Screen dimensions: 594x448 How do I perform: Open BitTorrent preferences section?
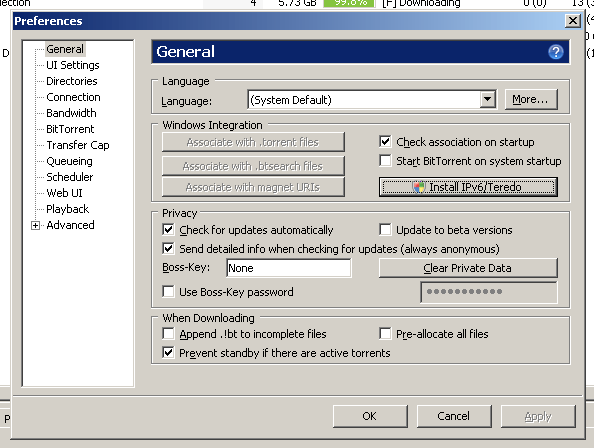pyautogui.click(x=70, y=129)
